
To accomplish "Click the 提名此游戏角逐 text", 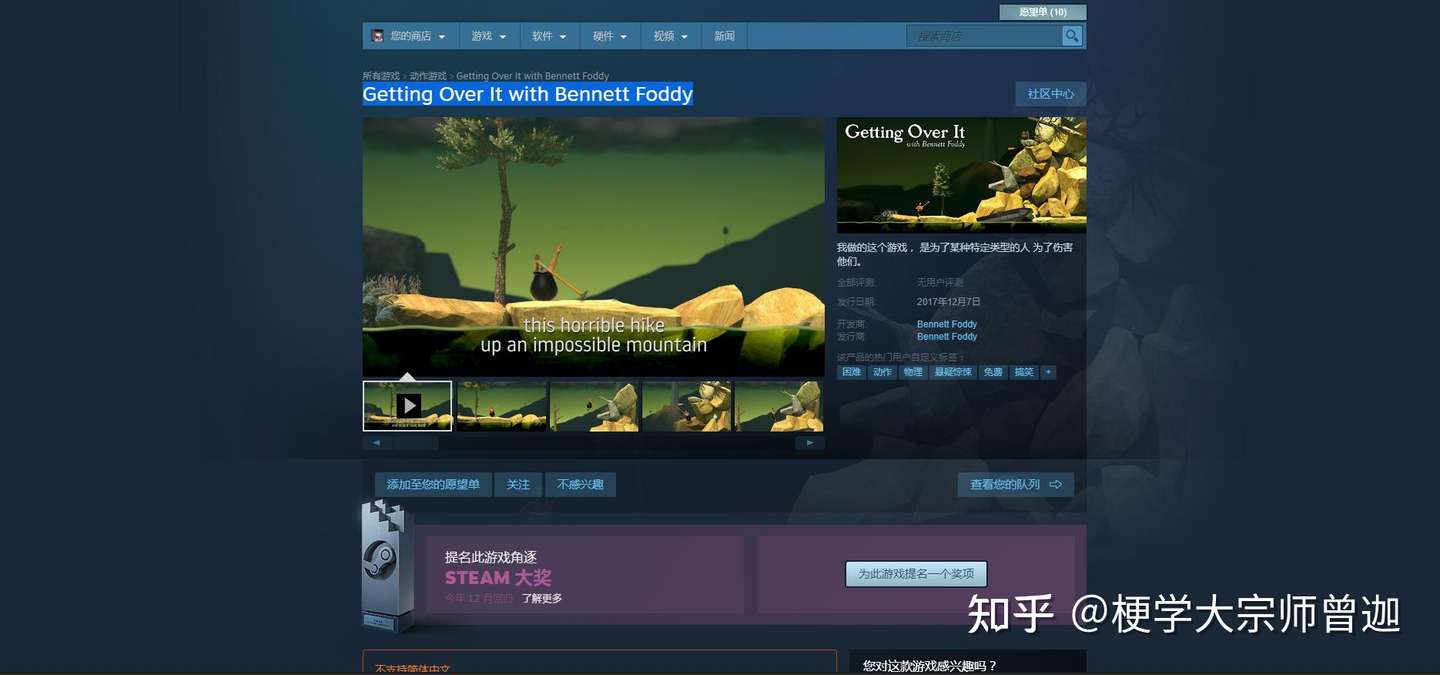I will click(x=491, y=557).
